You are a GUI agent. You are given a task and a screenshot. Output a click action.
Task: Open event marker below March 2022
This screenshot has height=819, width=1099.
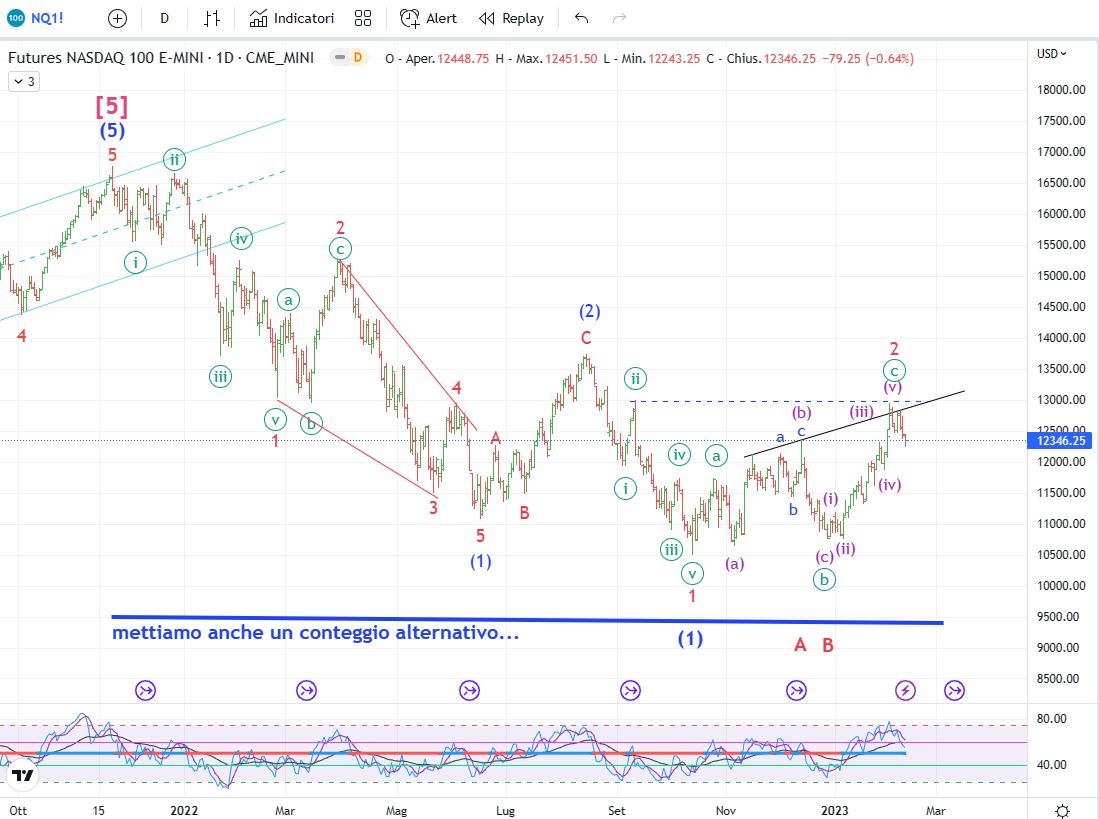click(x=306, y=691)
